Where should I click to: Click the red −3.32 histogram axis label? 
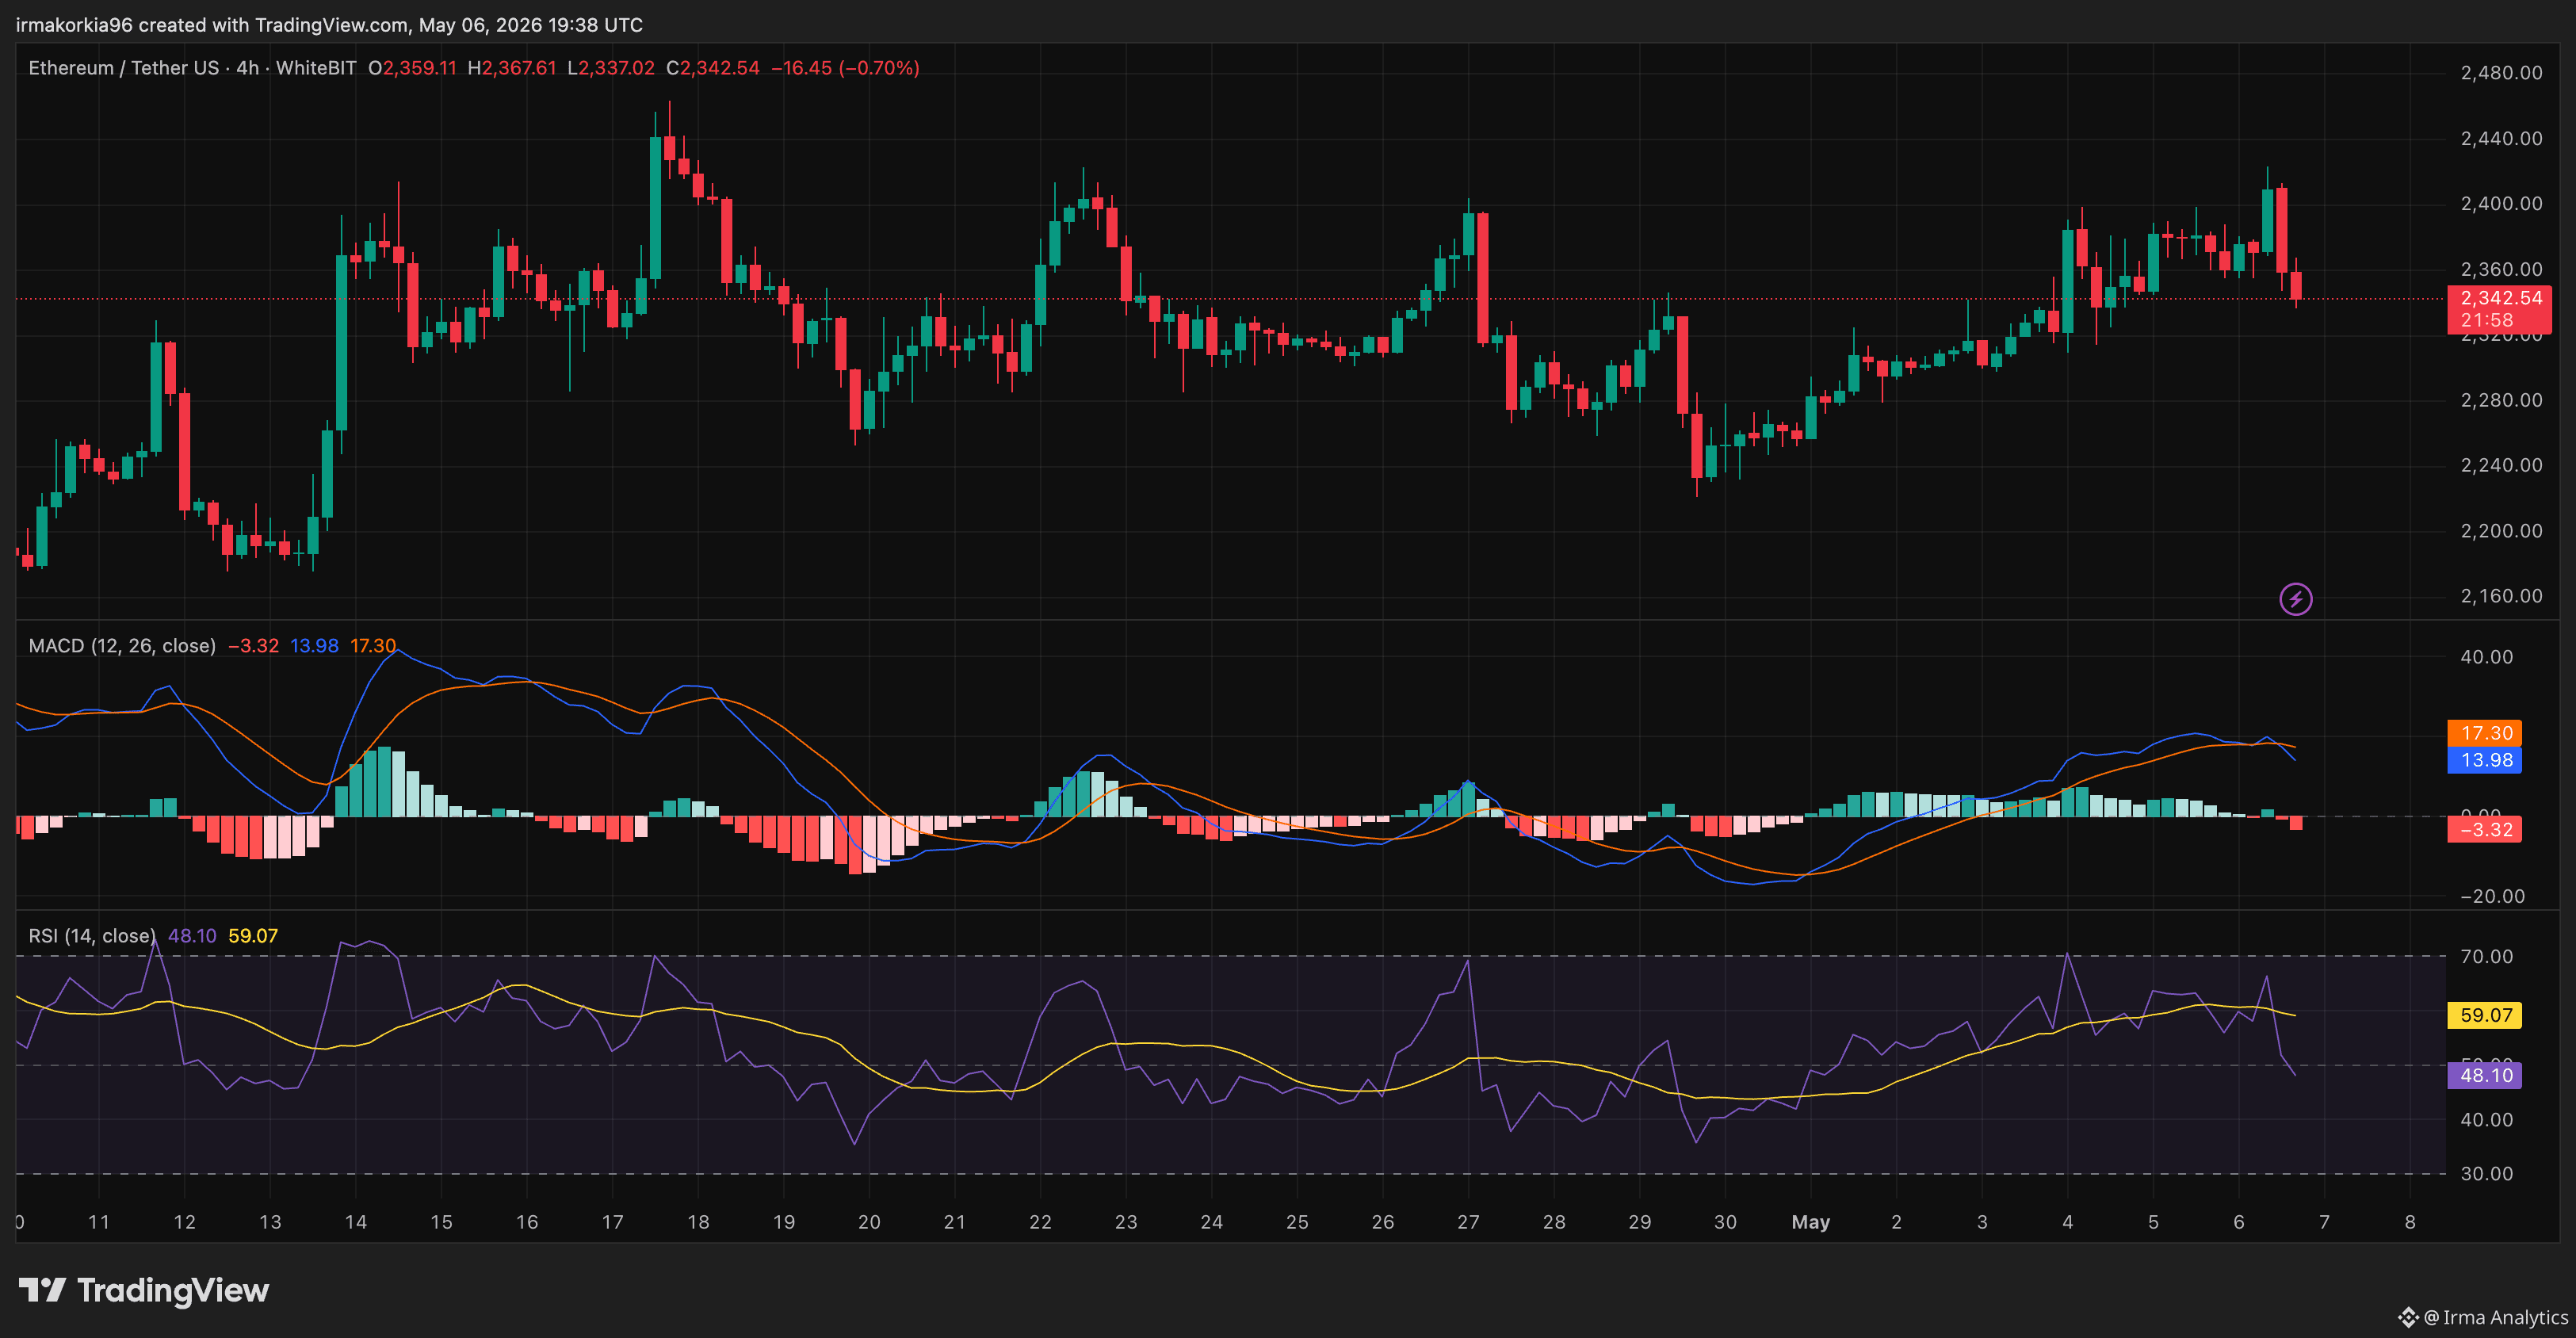(2484, 829)
